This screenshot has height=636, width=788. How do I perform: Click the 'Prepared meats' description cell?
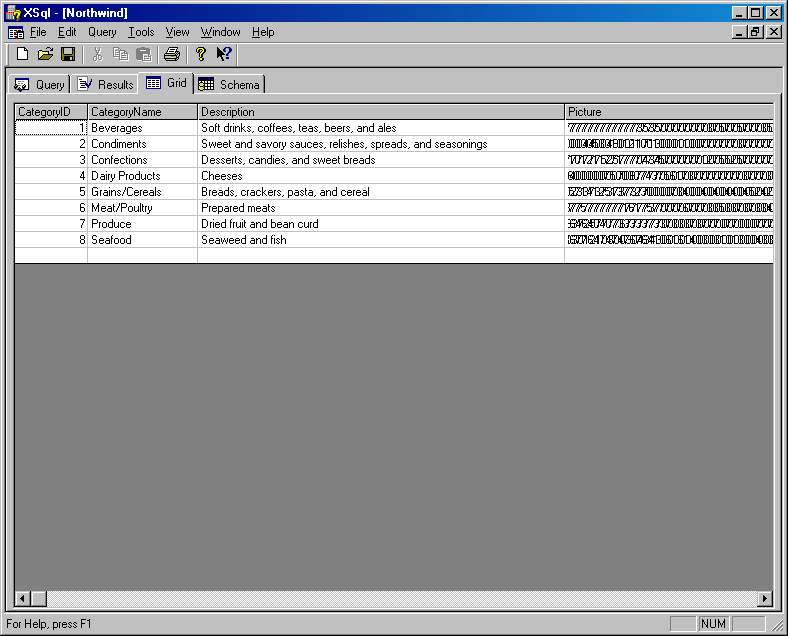(x=381, y=208)
